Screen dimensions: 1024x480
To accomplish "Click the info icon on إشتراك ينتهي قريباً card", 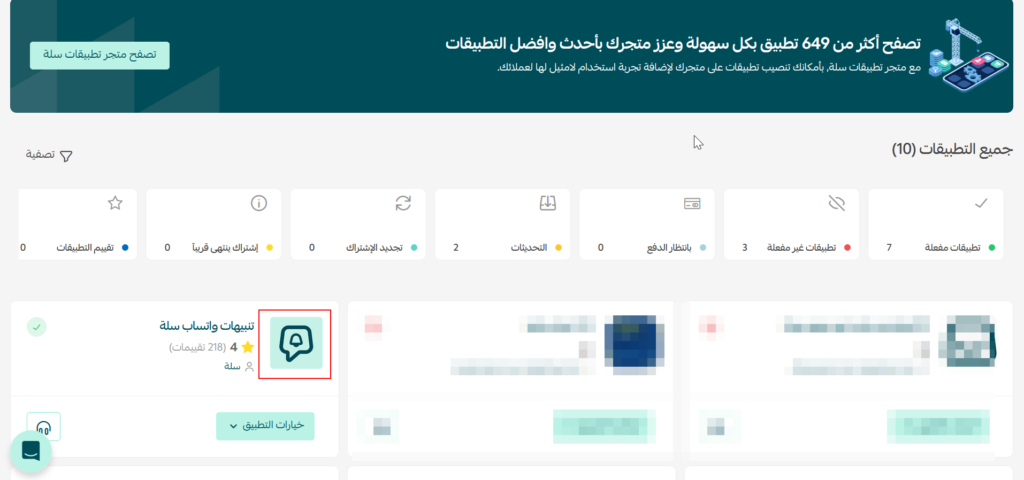I will coord(258,203).
